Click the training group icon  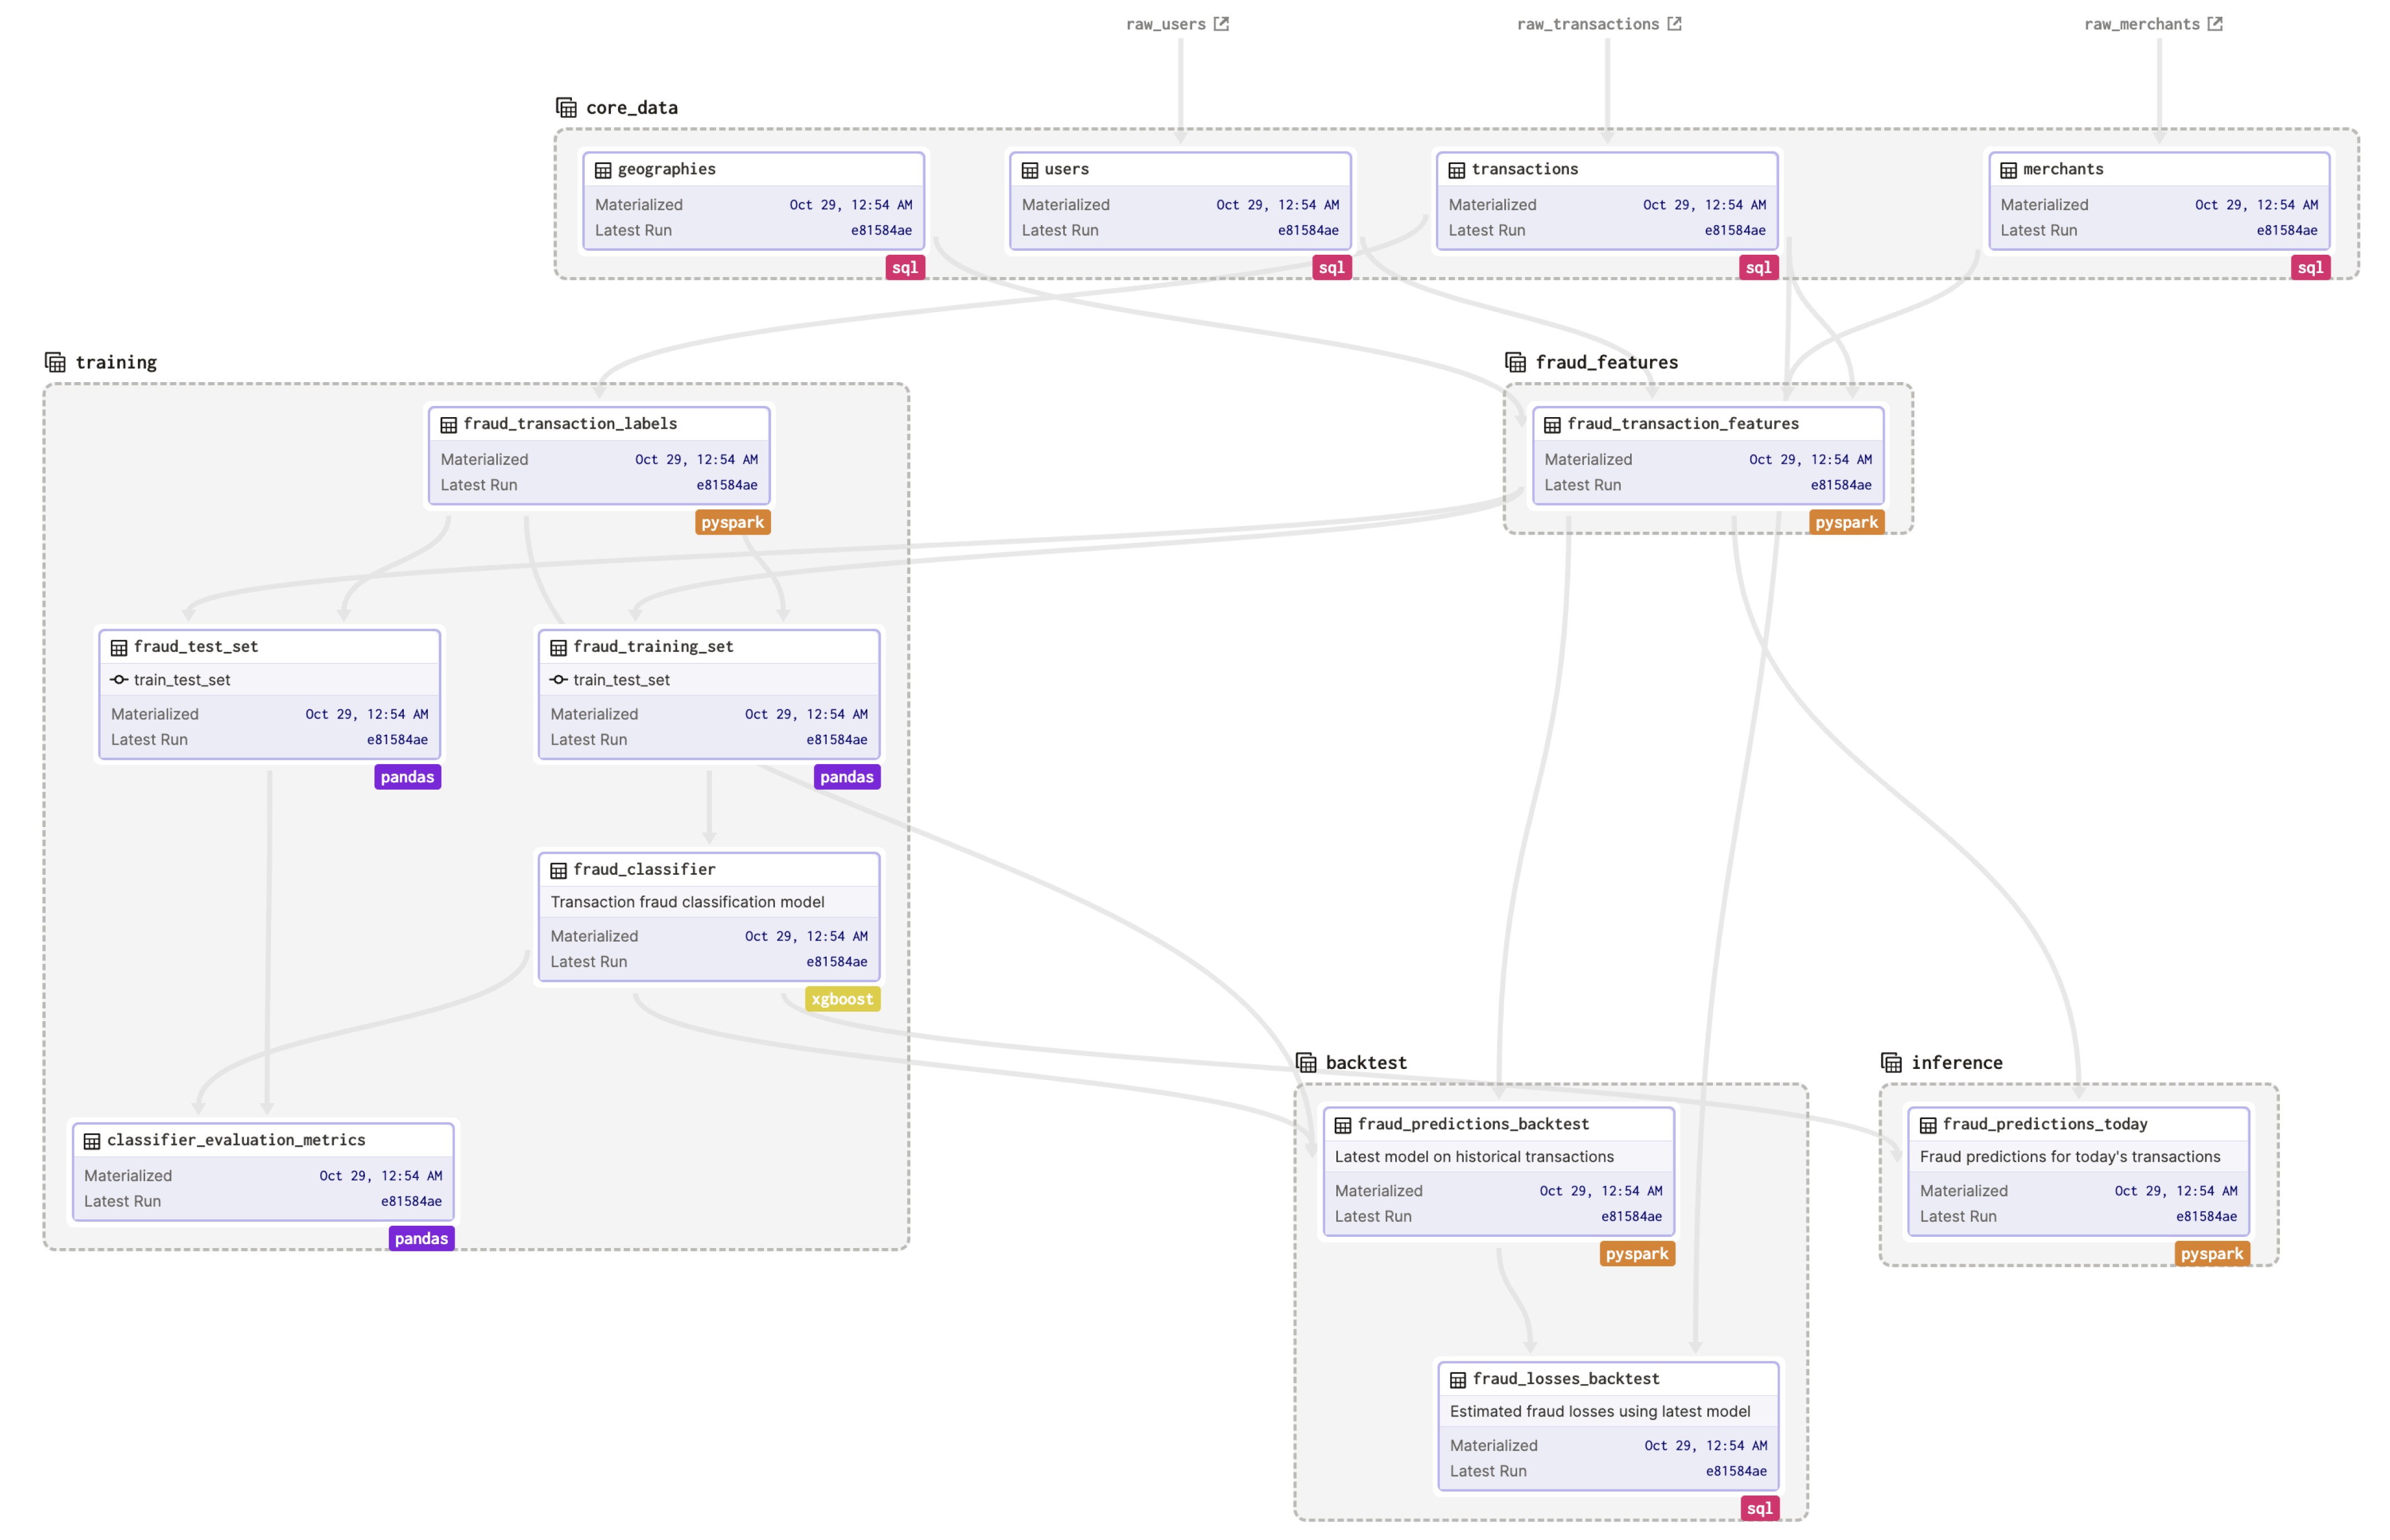pyautogui.click(x=55, y=362)
